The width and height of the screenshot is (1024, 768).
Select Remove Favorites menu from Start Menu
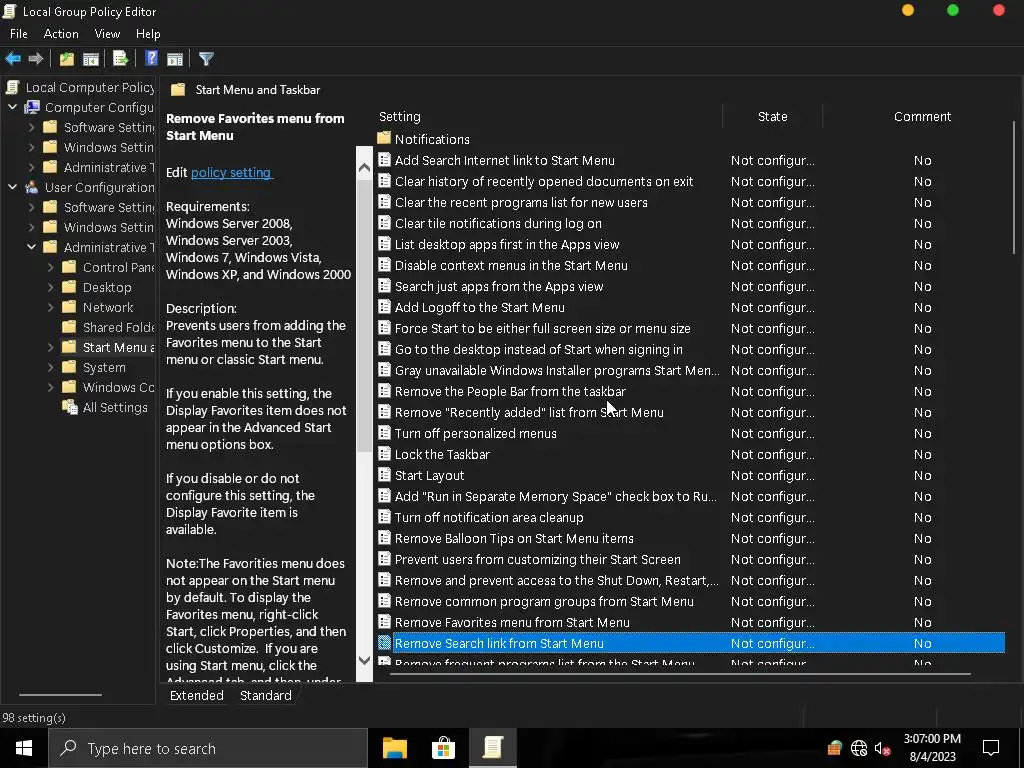click(x=512, y=622)
